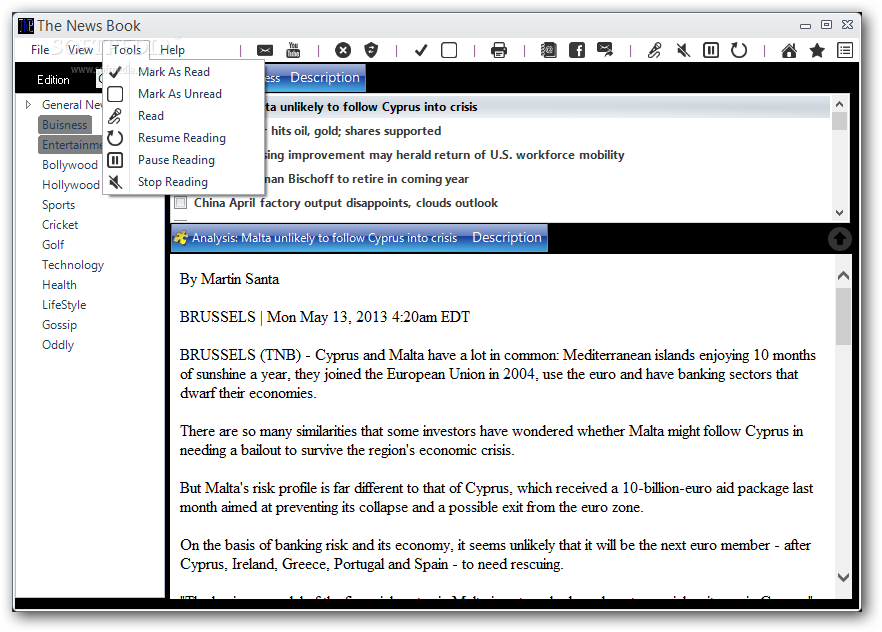Click the microphone Read icon in toolbar
This screenshot has width=882, height=632.
[654, 51]
